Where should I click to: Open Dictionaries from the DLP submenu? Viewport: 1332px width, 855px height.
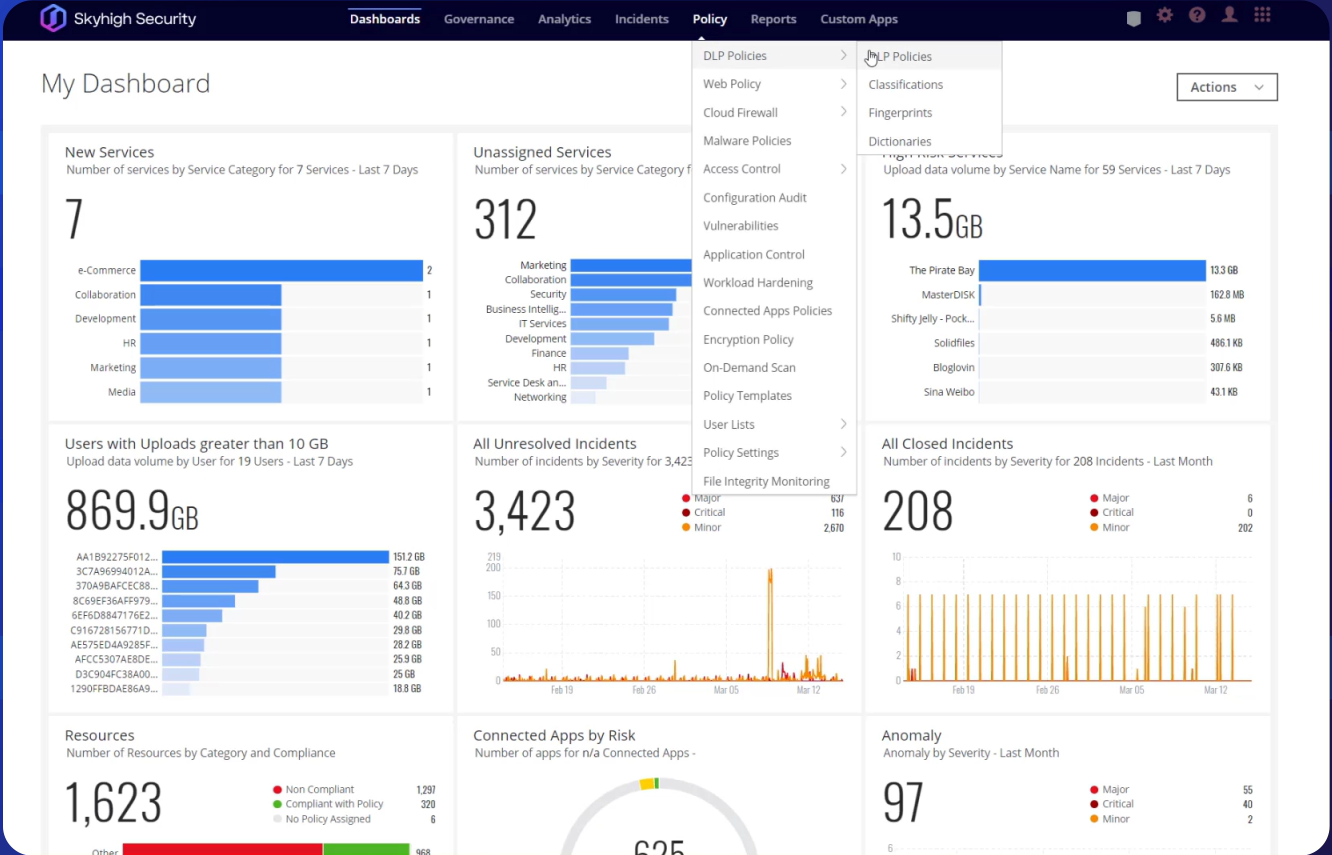(898, 141)
